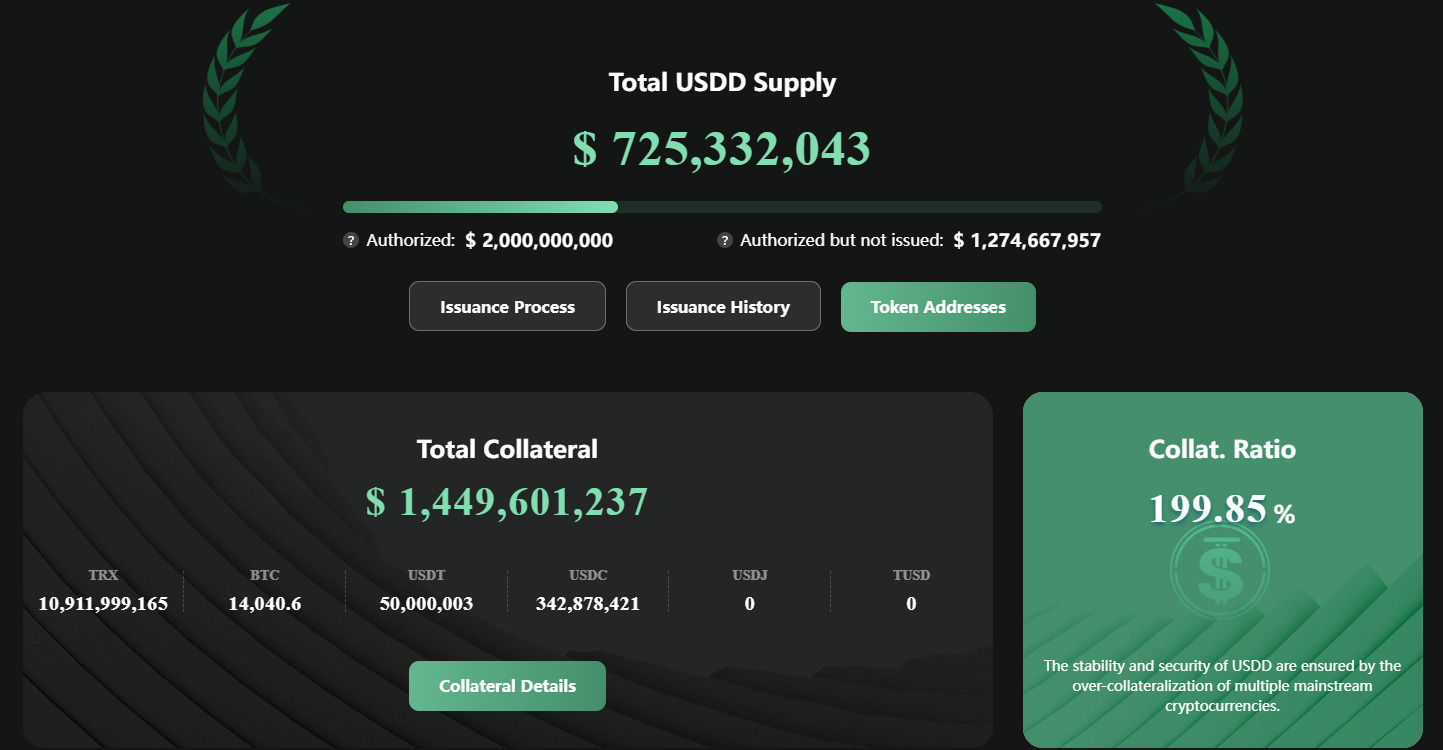
Task: Click the TRX amount 10,911,999,165
Action: click(x=103, y=603)
